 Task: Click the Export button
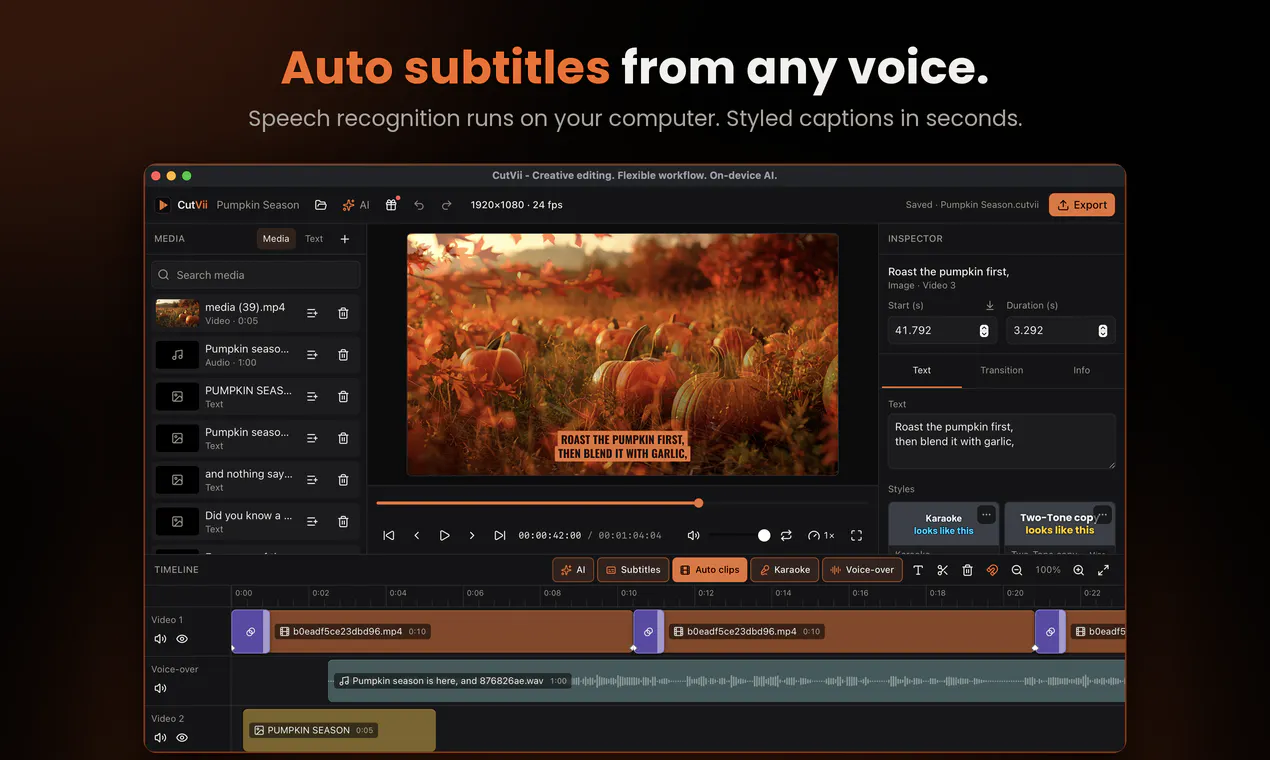coord(1082,205)
